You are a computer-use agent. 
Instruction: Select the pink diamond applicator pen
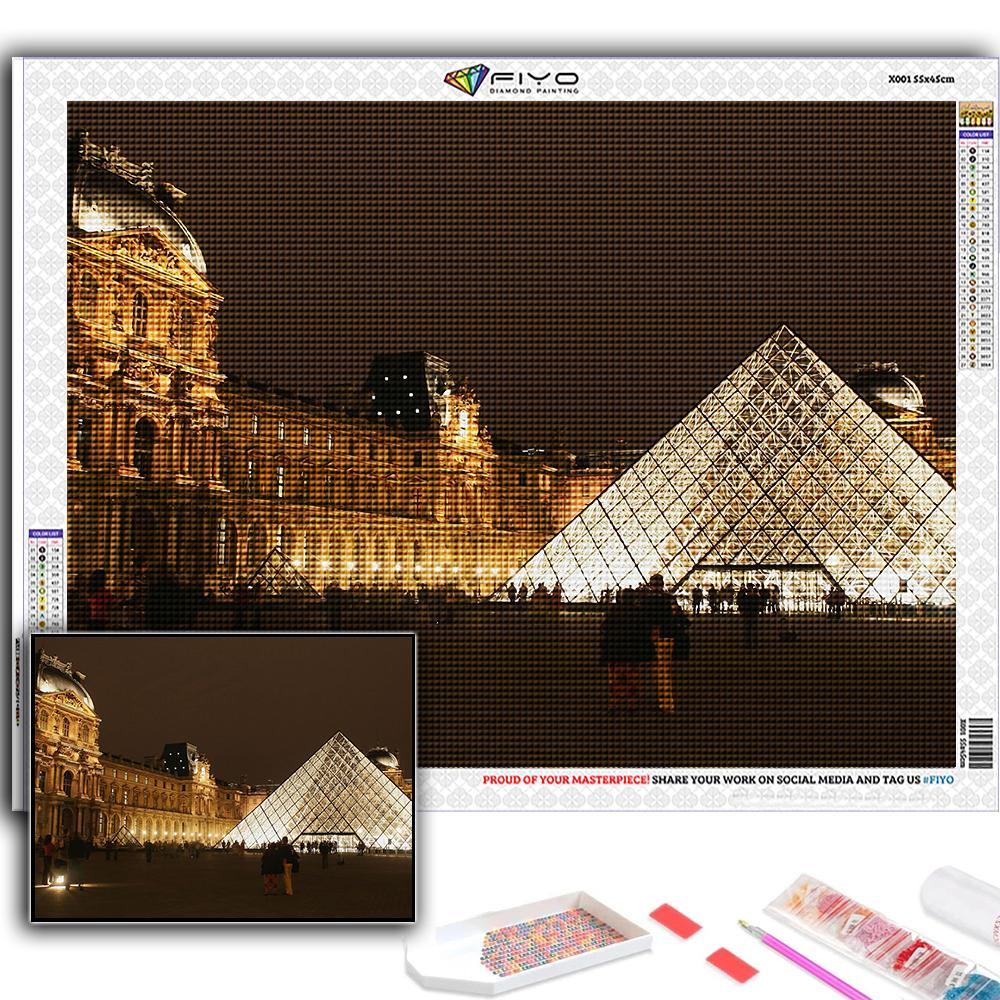[x=800, y=960]
